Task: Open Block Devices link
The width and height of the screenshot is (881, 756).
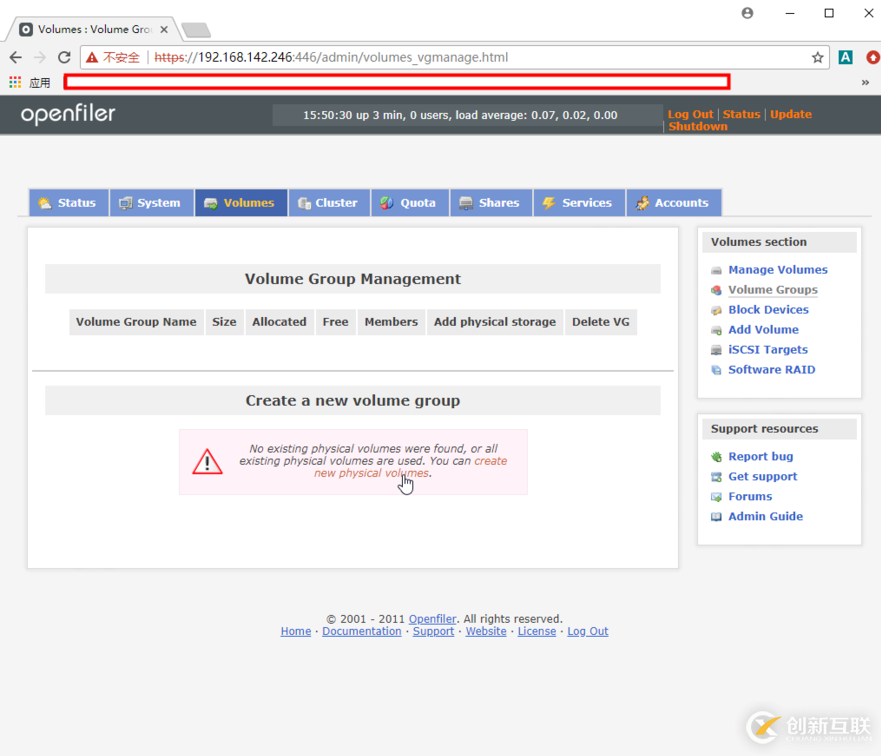Action: click(x=768, y=310)
